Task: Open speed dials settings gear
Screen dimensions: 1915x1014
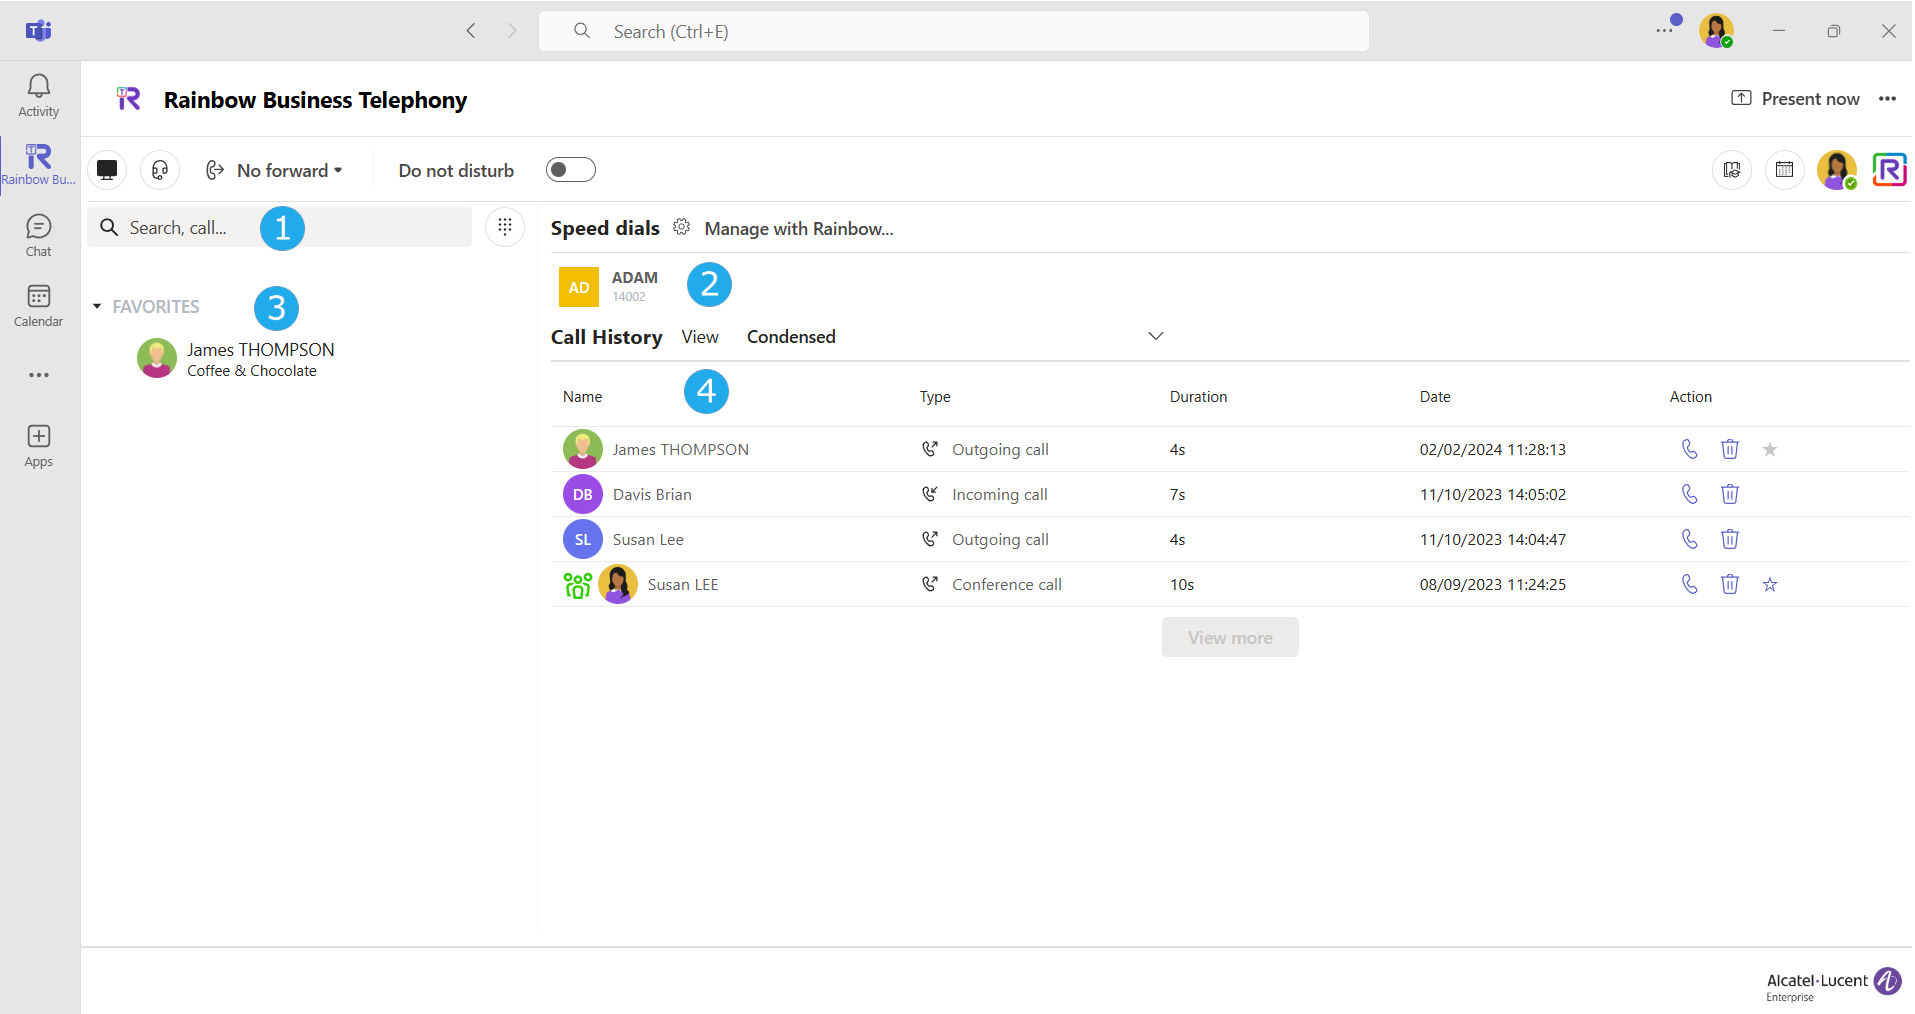Action: [x=682, y=228]
